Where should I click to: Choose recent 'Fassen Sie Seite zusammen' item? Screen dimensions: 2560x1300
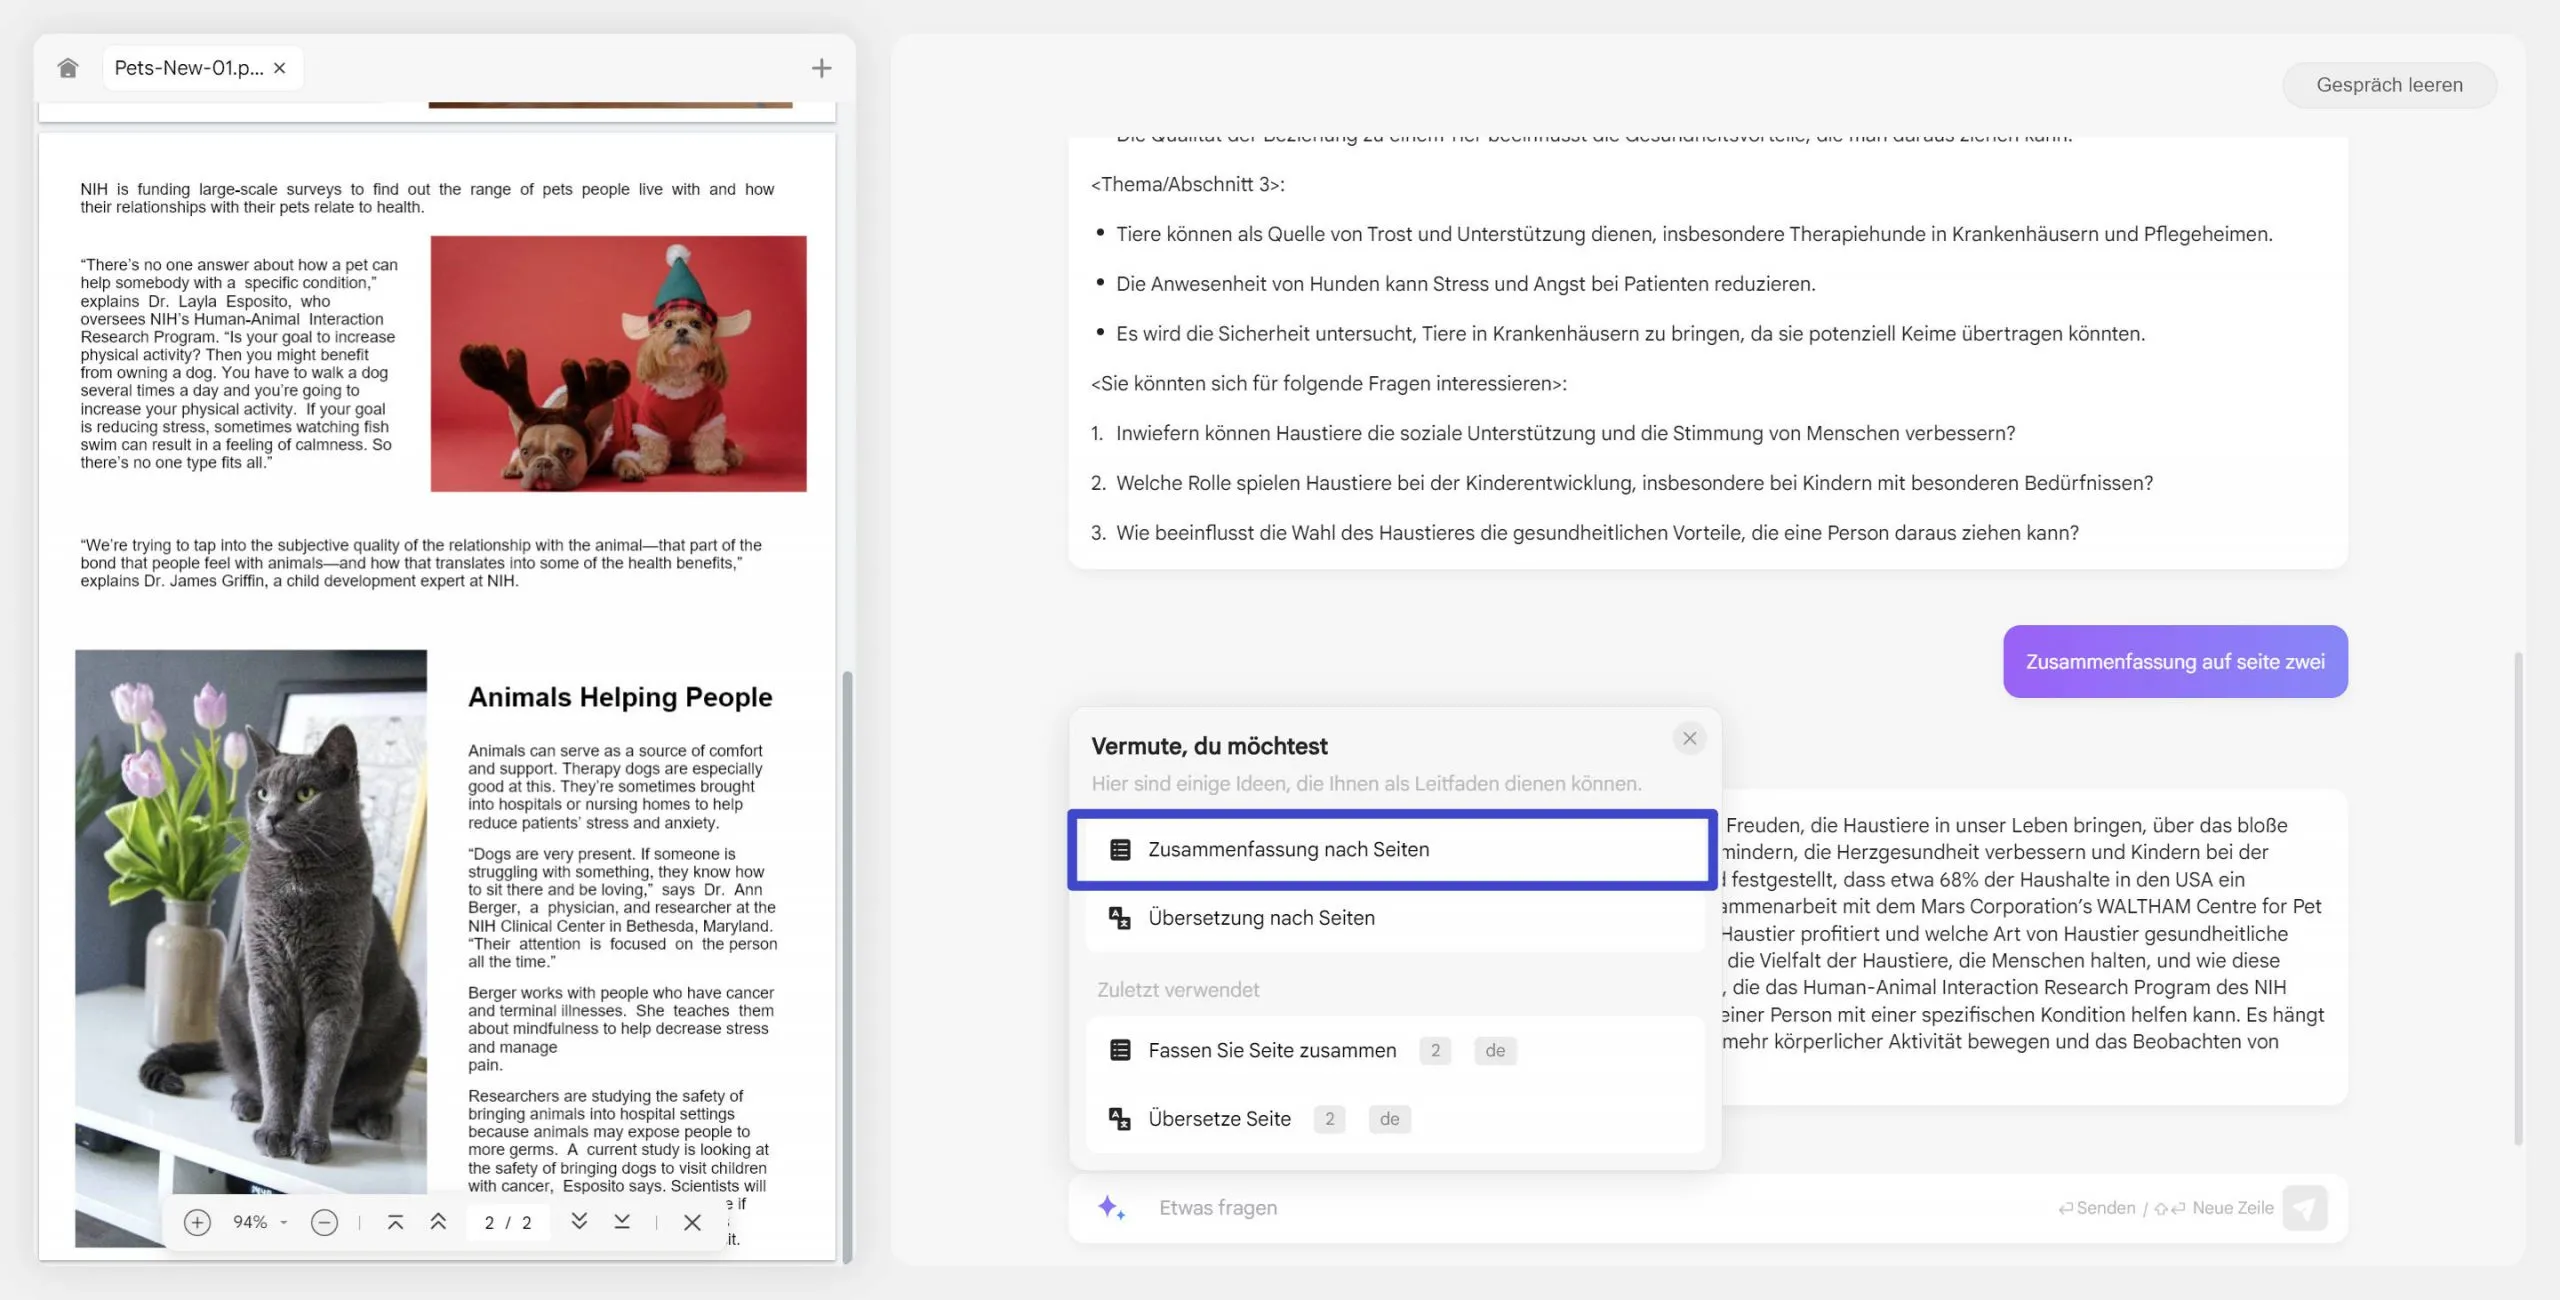(x=1272, y=1050)
